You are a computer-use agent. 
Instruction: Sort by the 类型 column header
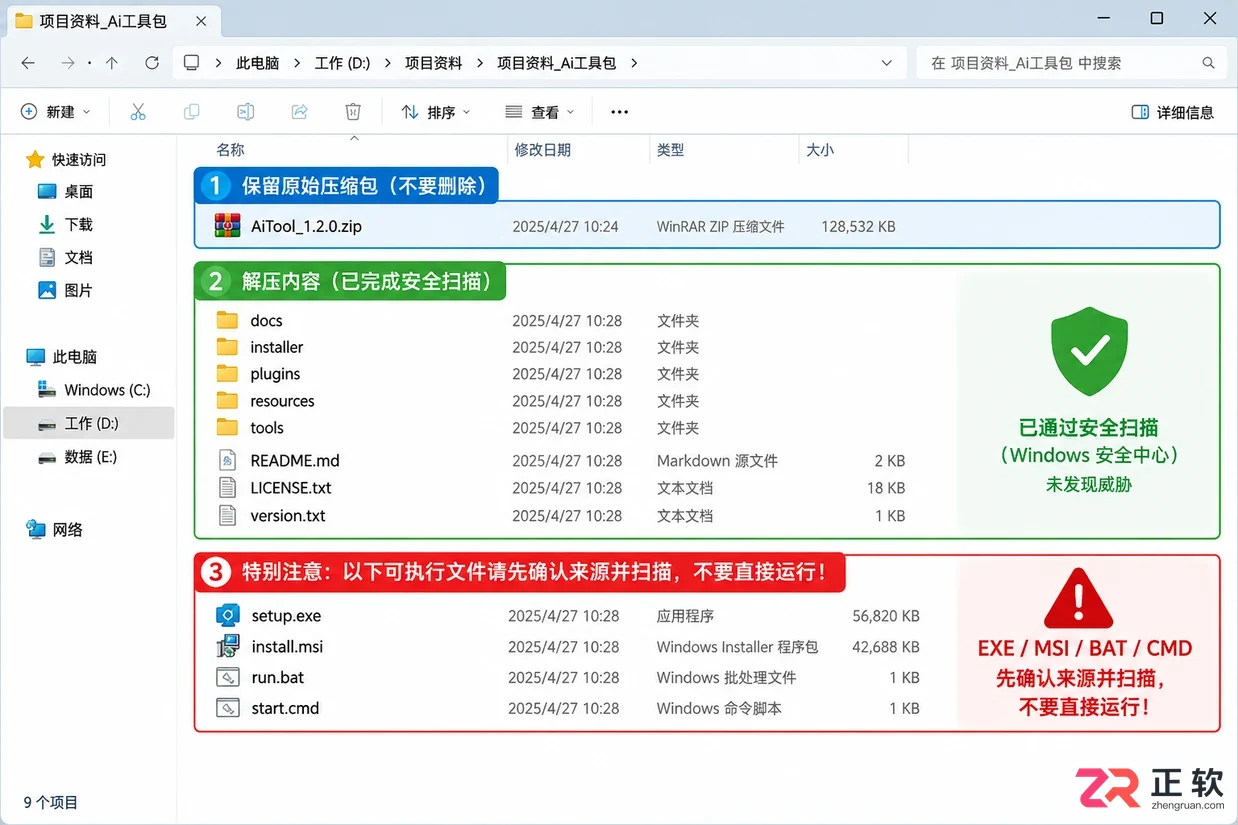point(671,150)
